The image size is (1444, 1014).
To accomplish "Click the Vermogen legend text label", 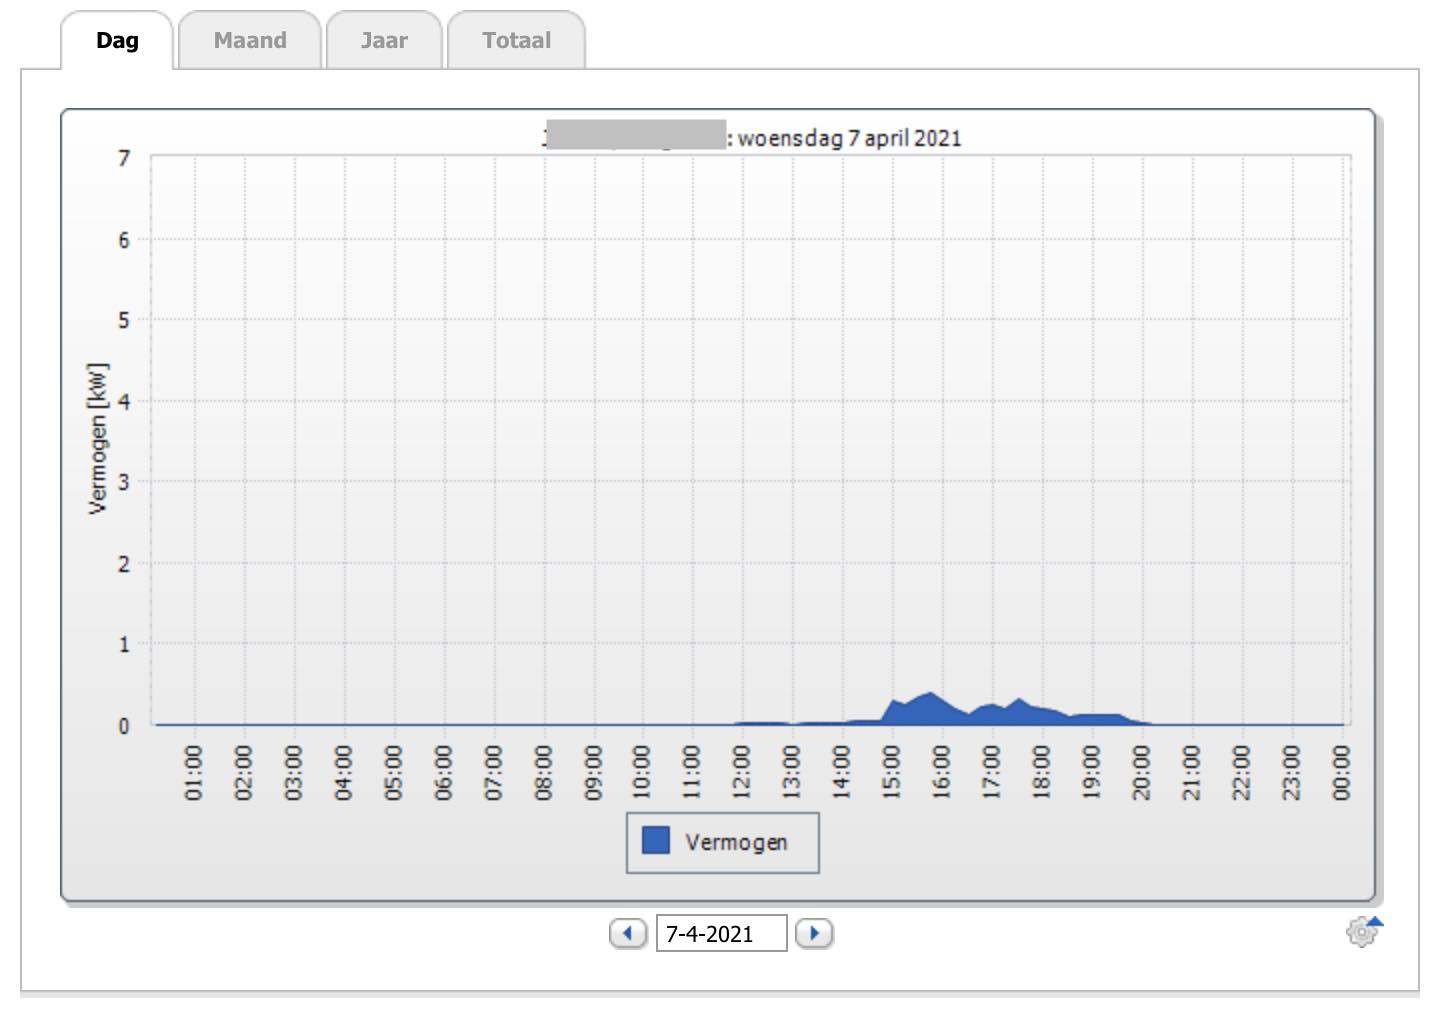I will [x=736, y=842].
